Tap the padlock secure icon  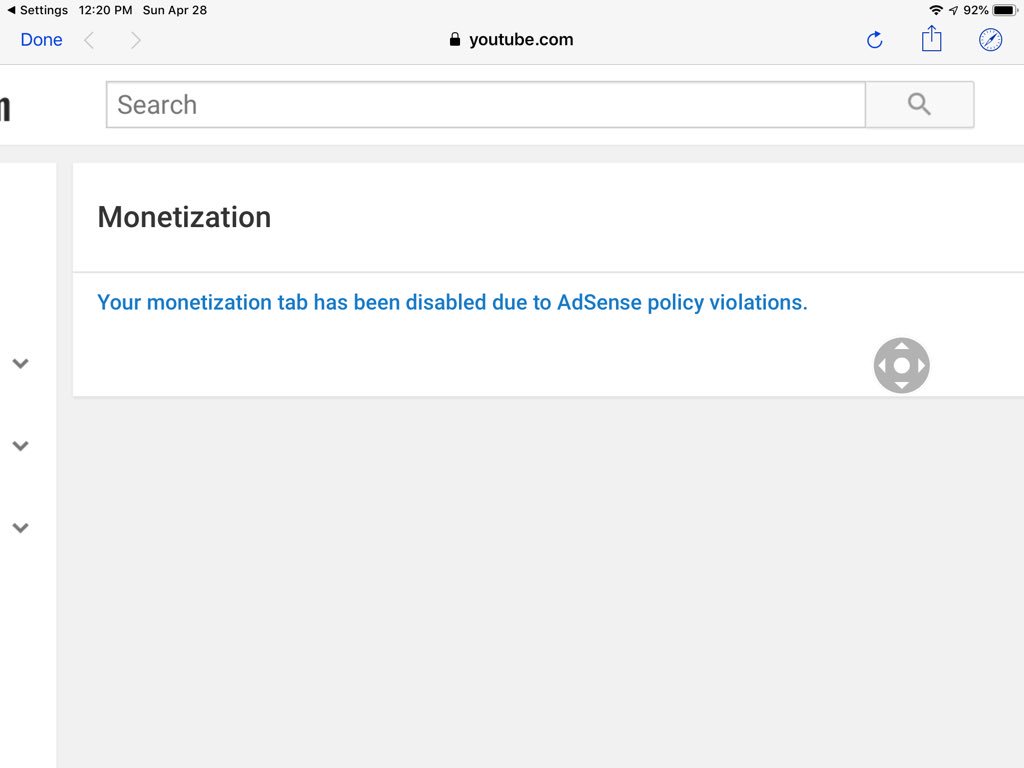(455, 39)
